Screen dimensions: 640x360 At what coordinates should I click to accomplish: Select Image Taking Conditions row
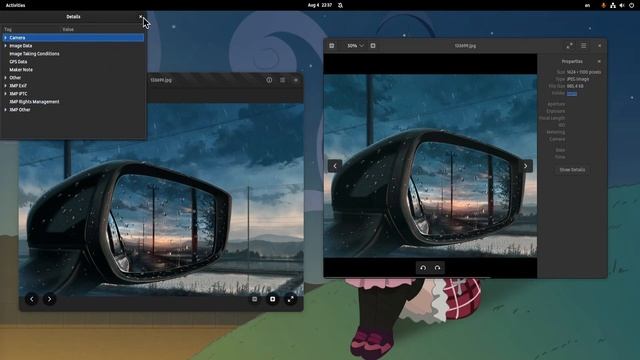click(x=73, y=54)
